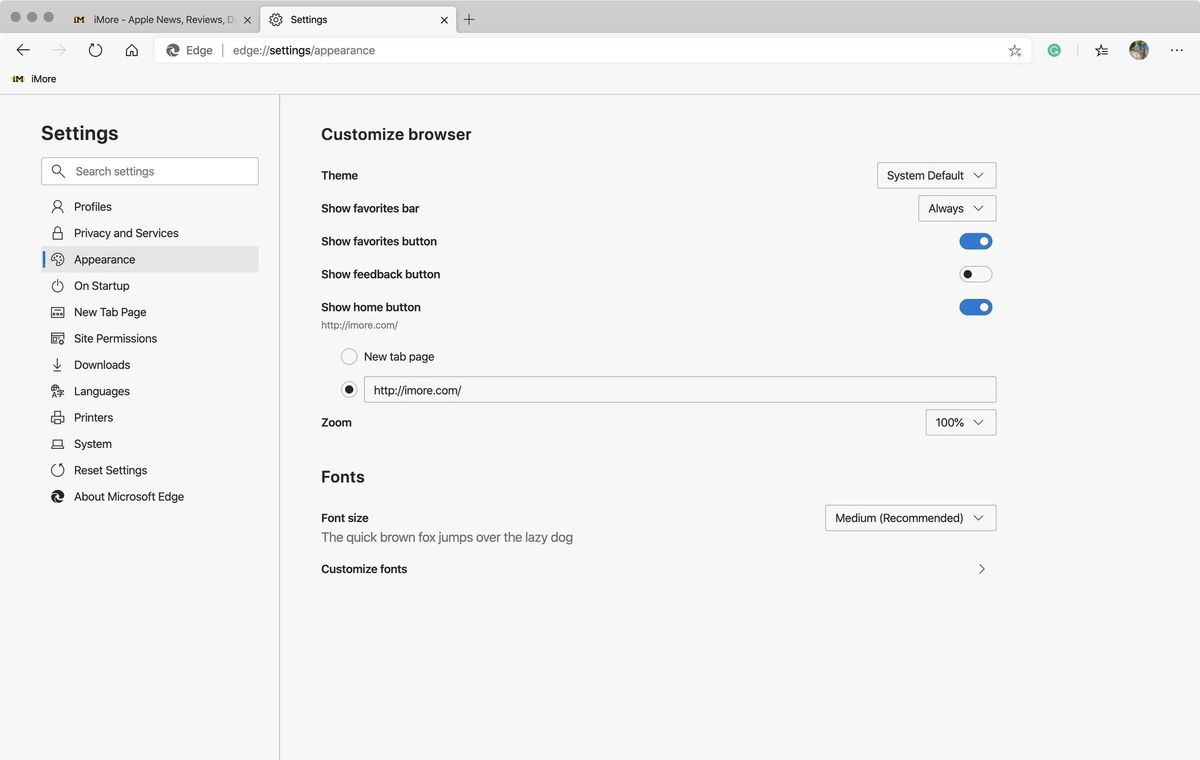This screenshot has height=760, width=1200.
Task: Open the Settings and more ellipsis menu
Action: (x=1176, y=49)
